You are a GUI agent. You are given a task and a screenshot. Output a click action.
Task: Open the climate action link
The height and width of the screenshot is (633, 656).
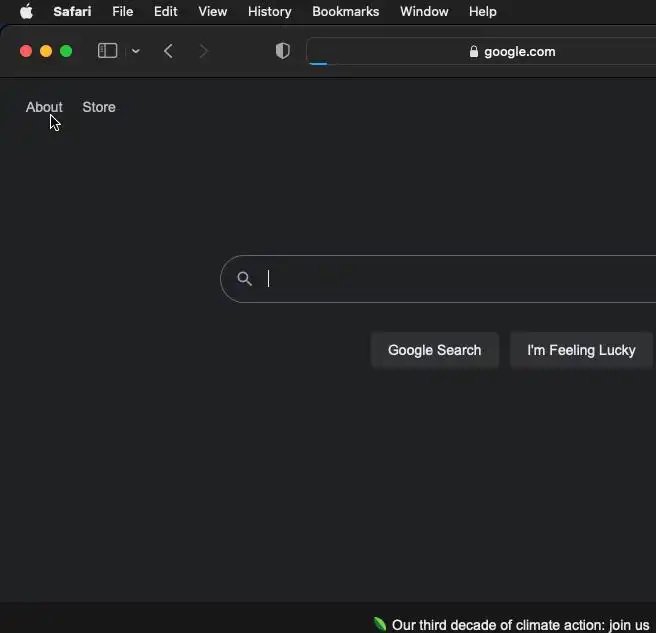click(520, 625)
